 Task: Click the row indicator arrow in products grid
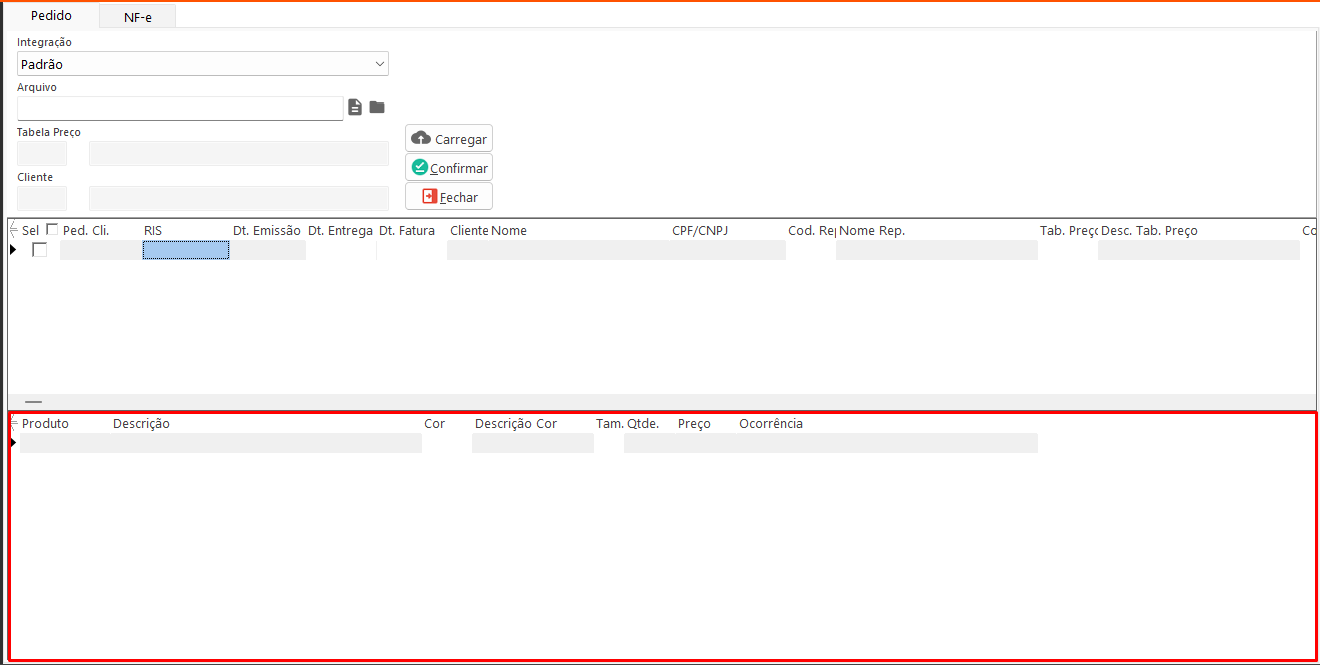pyautogui.click(x=13, y=442)
